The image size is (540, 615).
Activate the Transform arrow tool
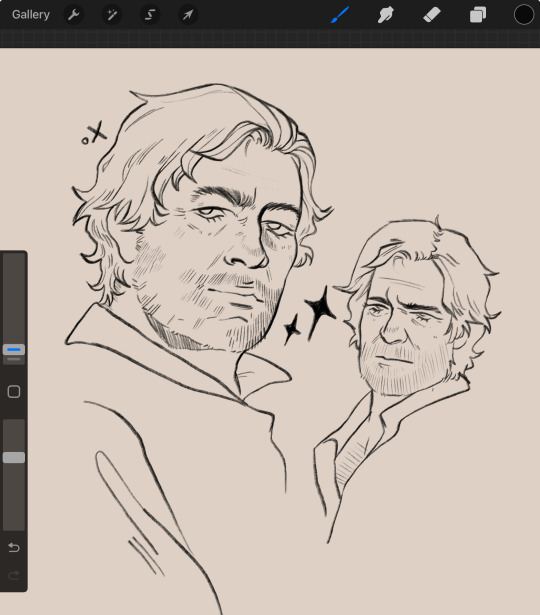(188, 15)
